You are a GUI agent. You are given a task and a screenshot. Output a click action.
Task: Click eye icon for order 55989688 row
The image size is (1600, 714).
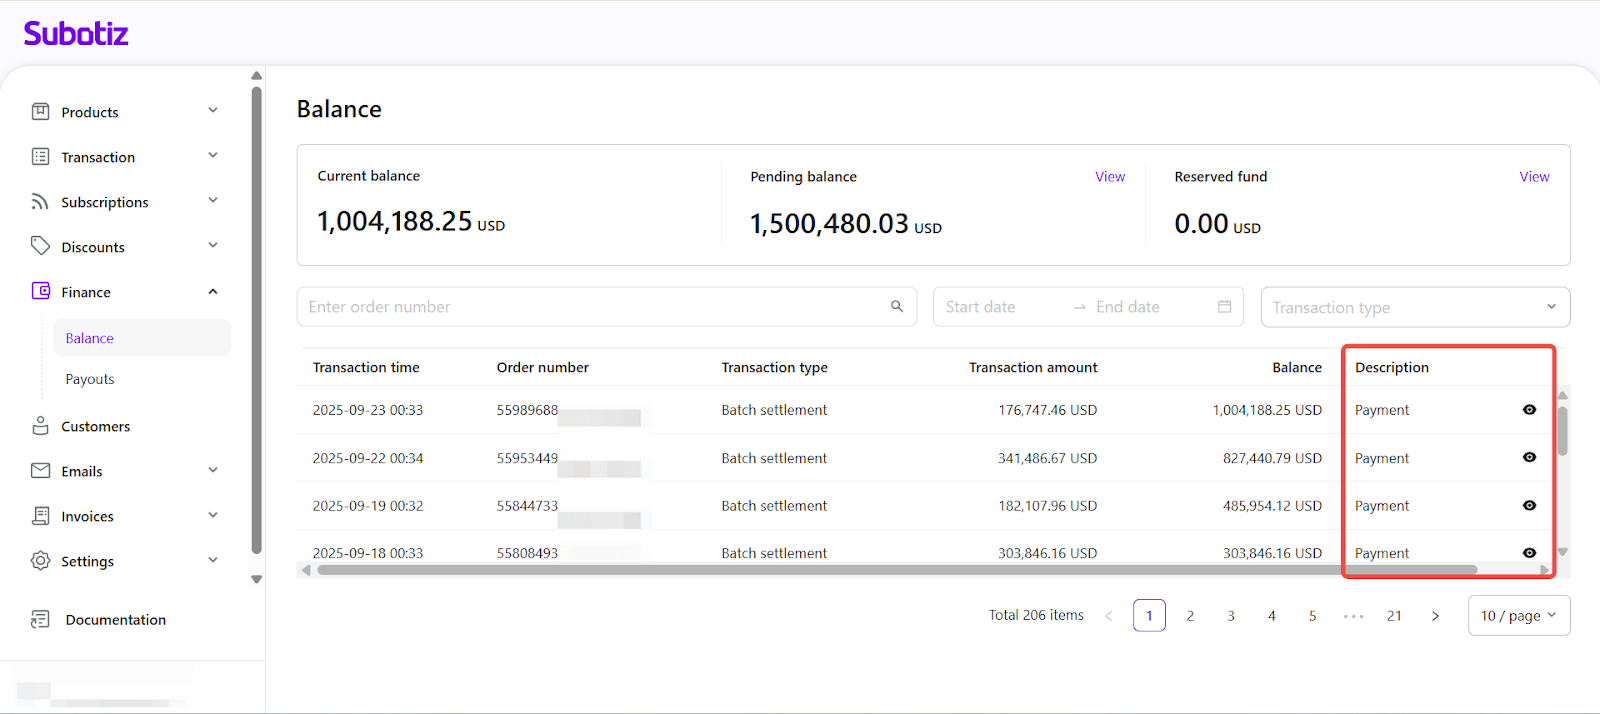coord(1529,410)
